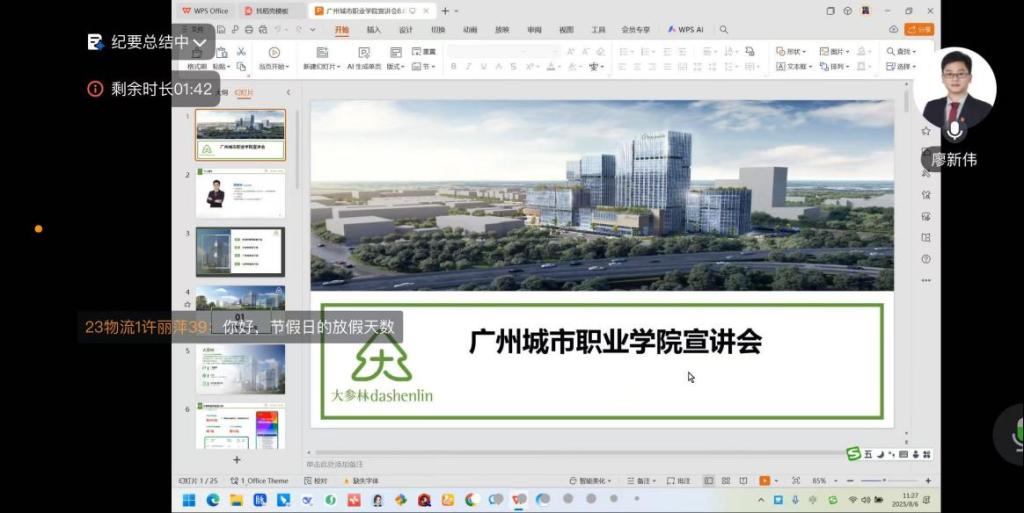This screenshot has width=1024, height=513.
Task: Open Microsoft Edge from the taskbar
Action: tap(213, 500)
